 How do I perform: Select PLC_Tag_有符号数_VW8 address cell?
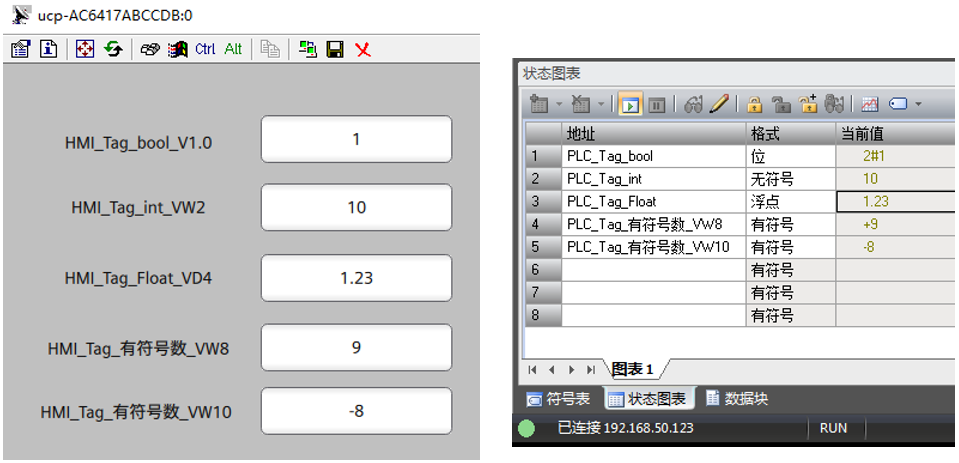tap(654, 224)
